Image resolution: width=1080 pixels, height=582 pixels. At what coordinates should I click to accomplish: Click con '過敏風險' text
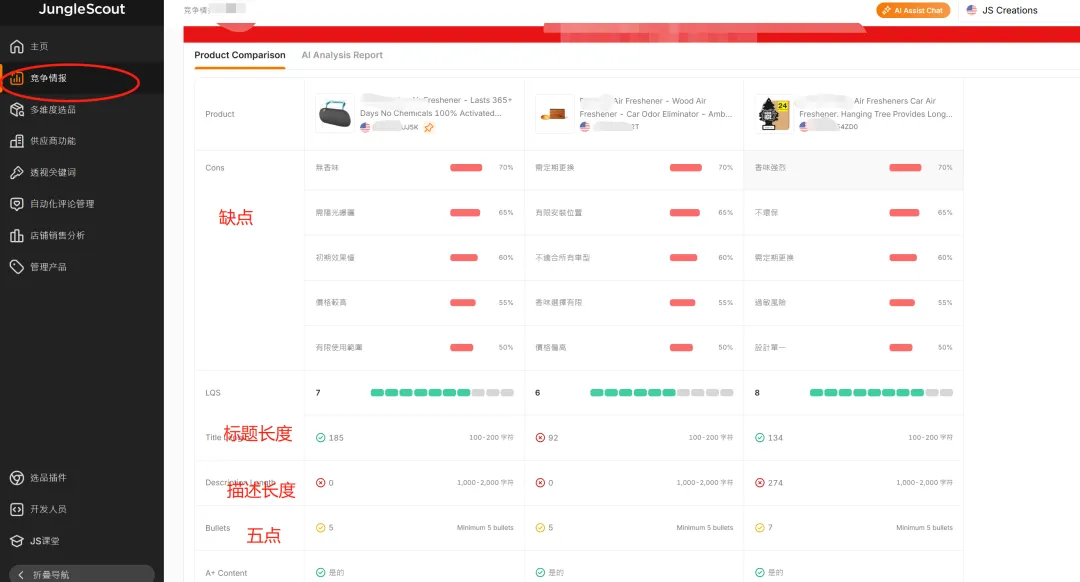click(x=770, y=303)
